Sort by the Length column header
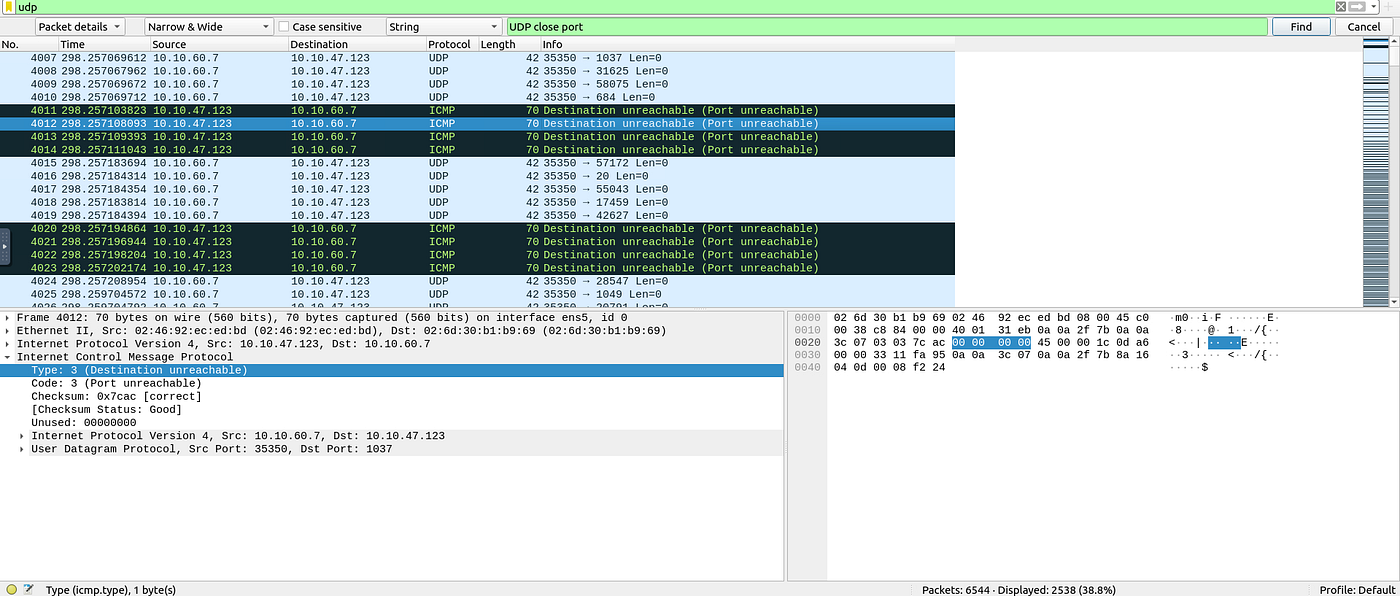The image size is (1400, 596). pyautogui.click(x=509, y=44)
